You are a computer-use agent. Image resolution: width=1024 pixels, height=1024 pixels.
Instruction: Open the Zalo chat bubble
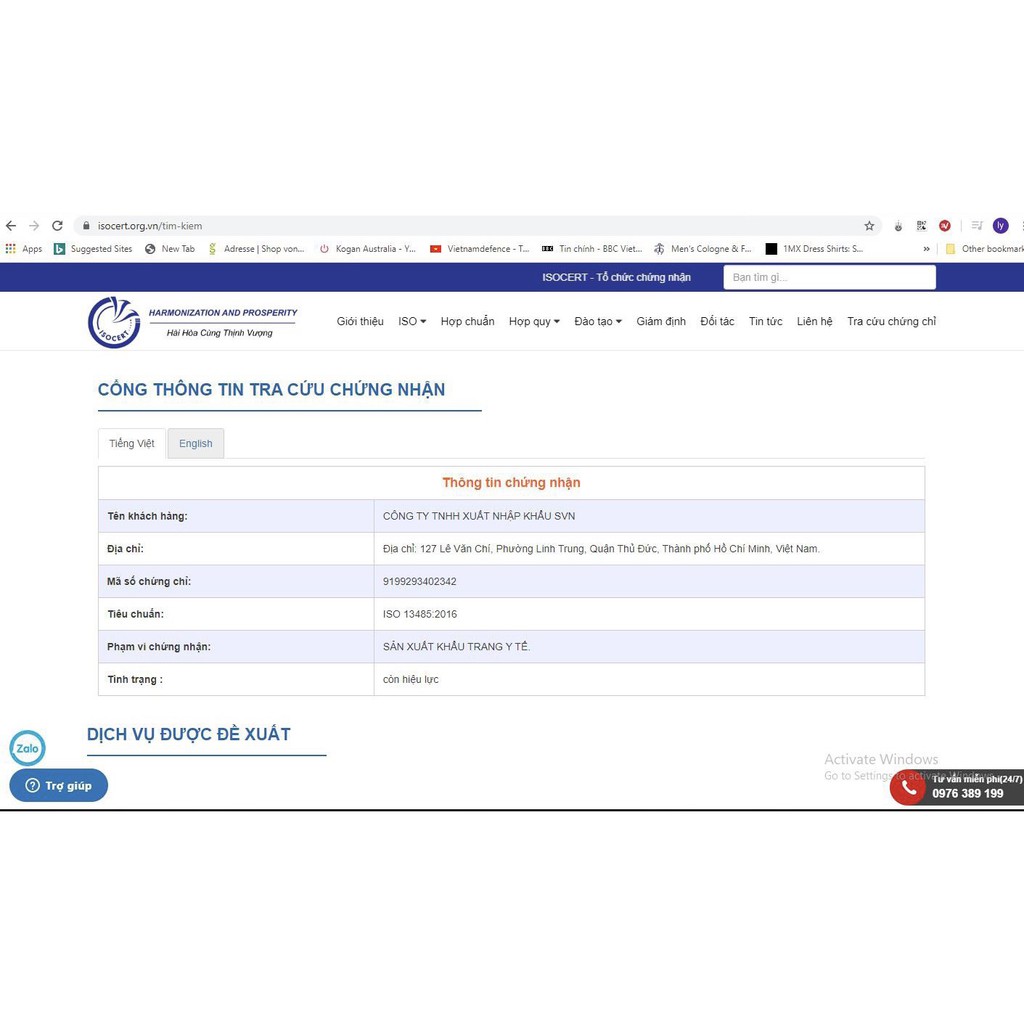pos(27,748)
